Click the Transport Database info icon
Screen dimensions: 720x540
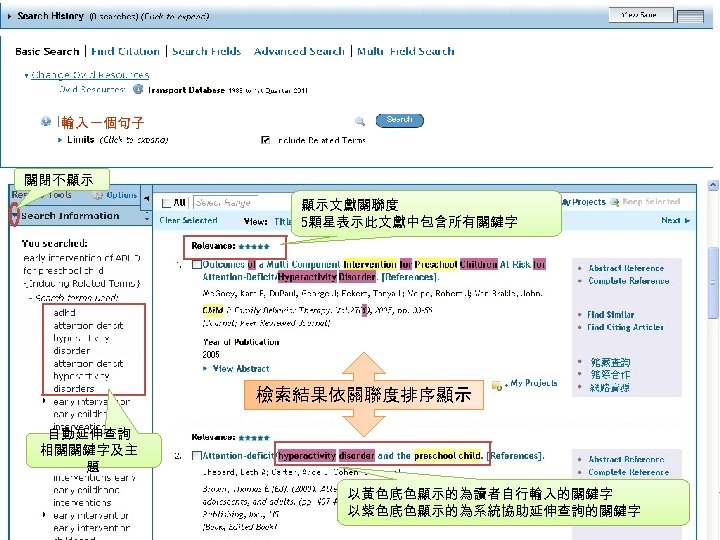138,90
